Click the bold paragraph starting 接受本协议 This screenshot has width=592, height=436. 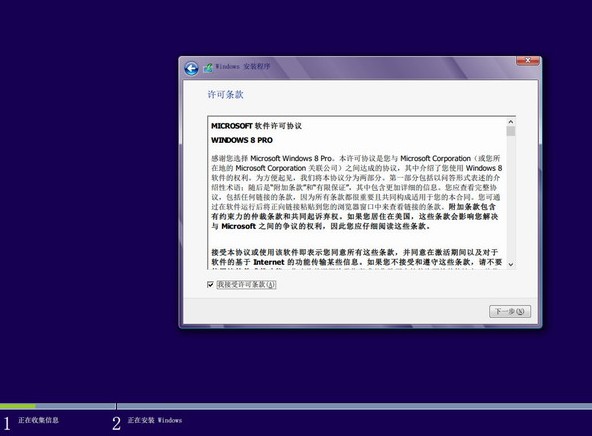356,257
